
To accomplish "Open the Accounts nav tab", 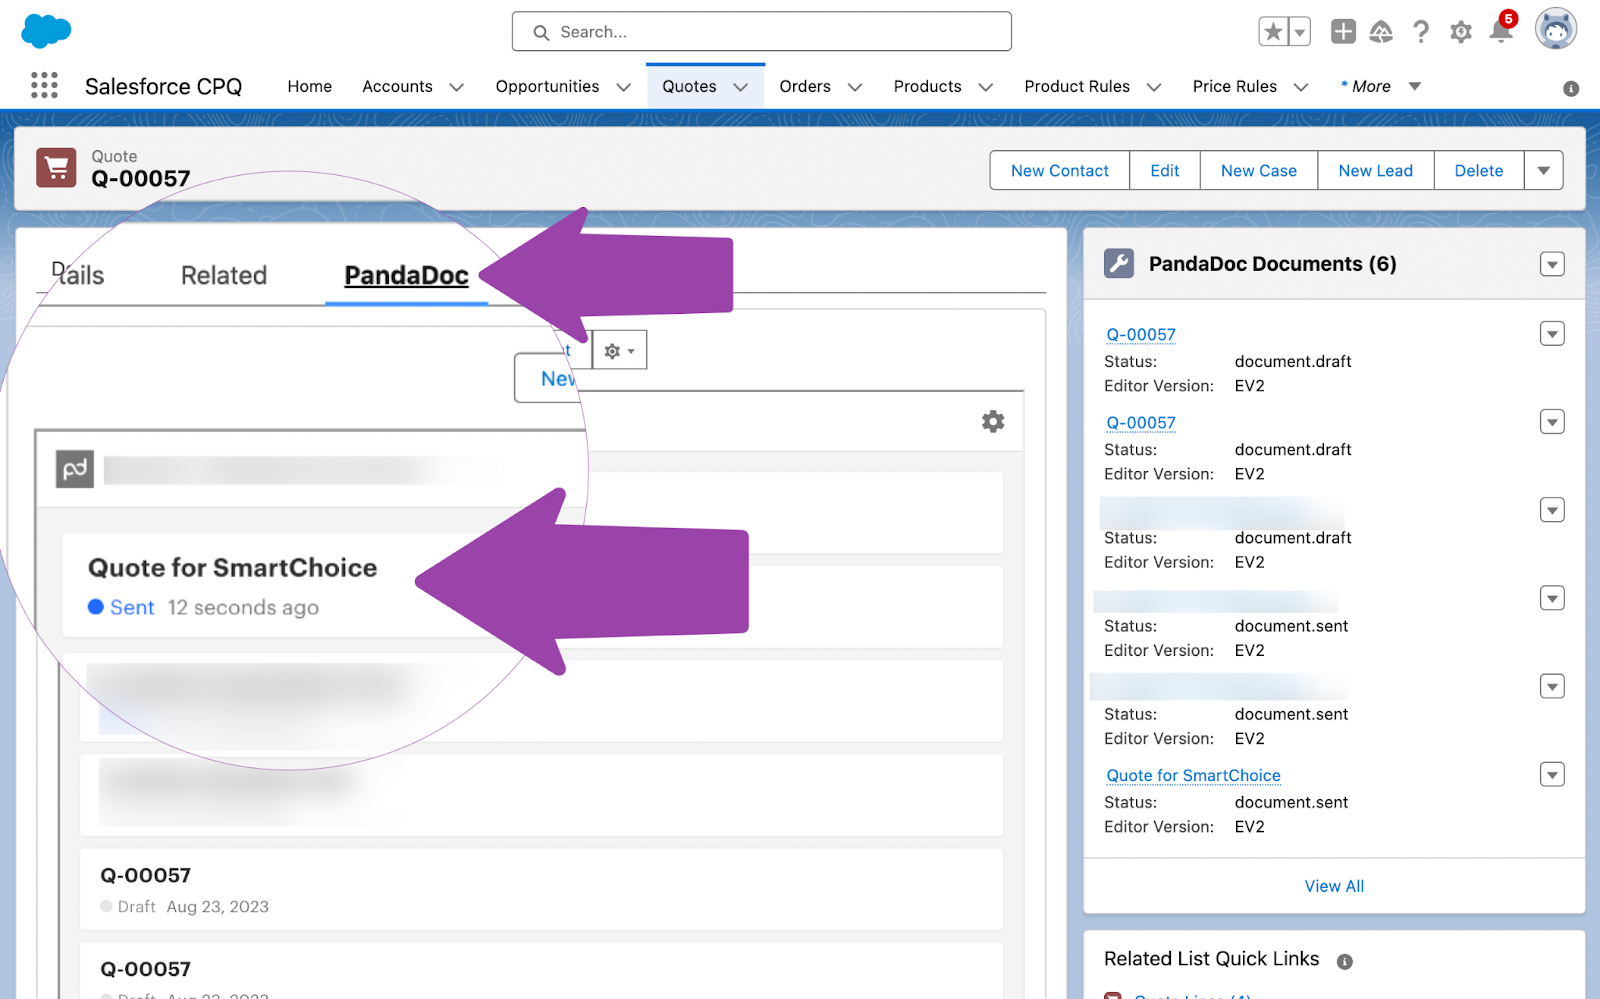I will (397, 86).
